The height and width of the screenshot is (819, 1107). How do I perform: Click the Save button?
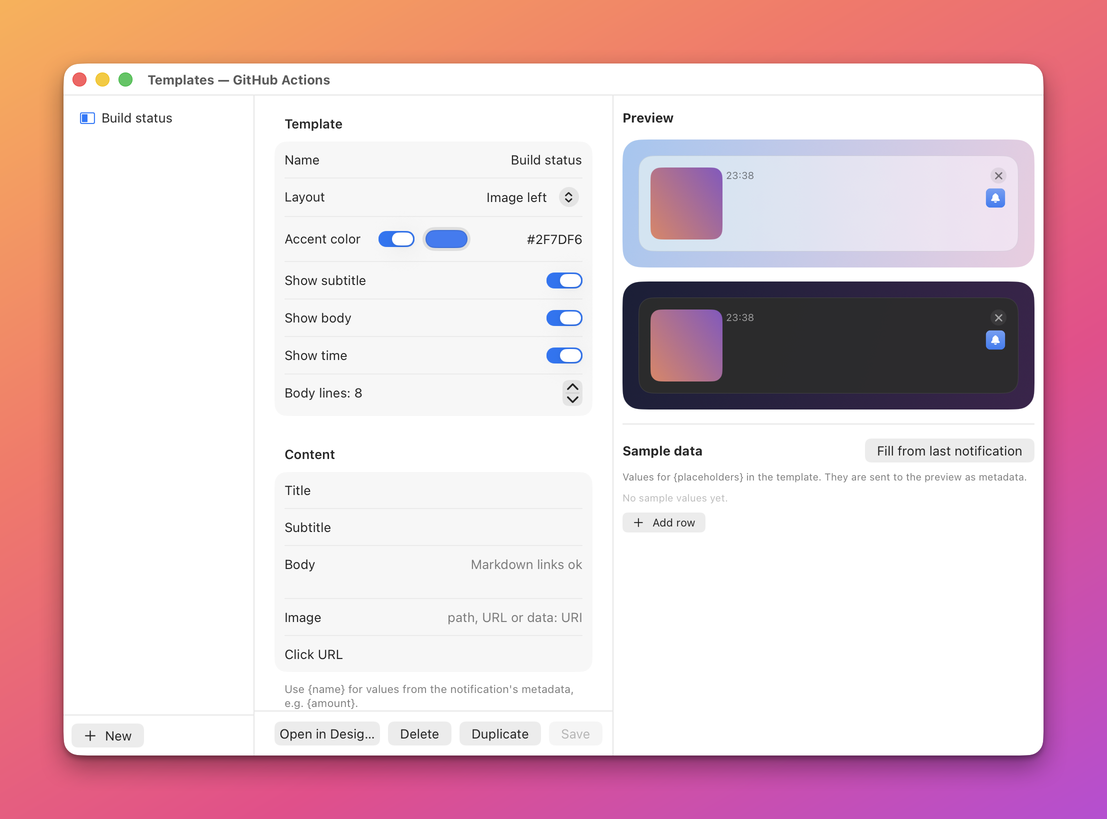[575, 734]
